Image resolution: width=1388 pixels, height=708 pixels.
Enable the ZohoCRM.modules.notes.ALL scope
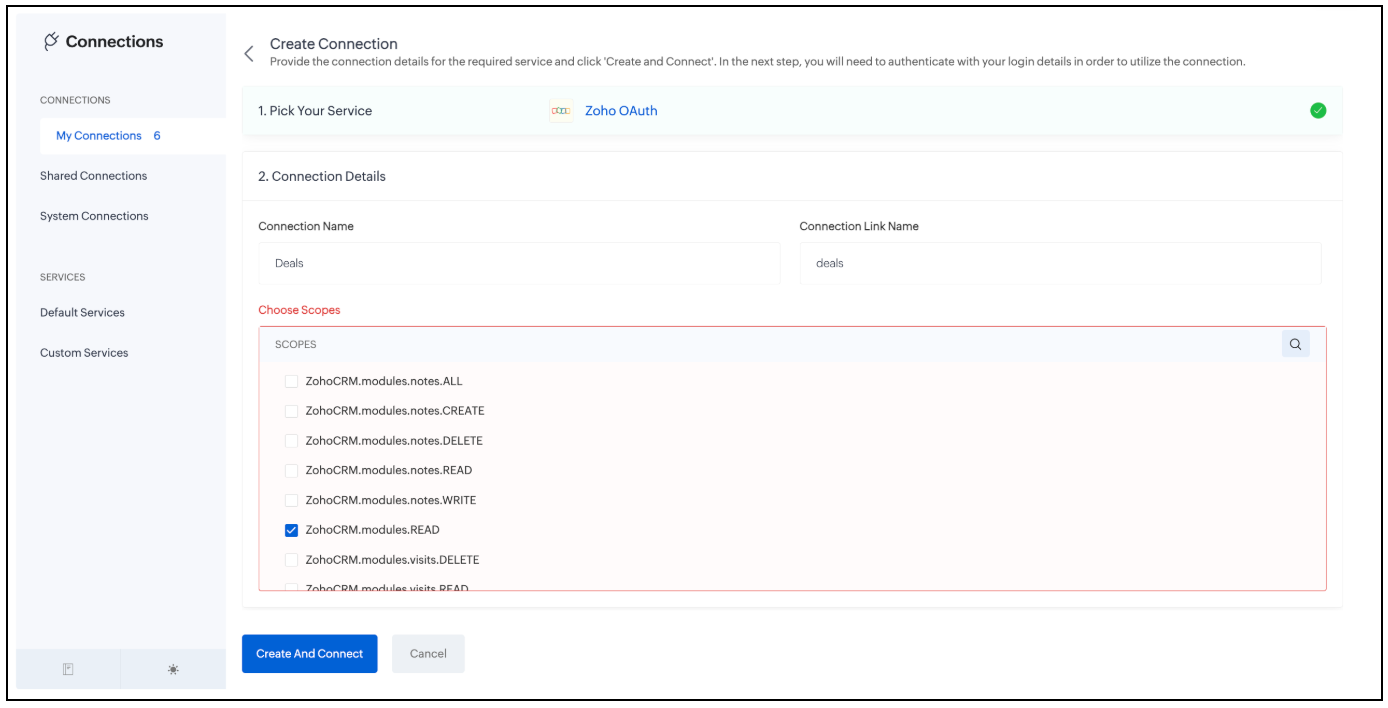(x=291, y=381)
